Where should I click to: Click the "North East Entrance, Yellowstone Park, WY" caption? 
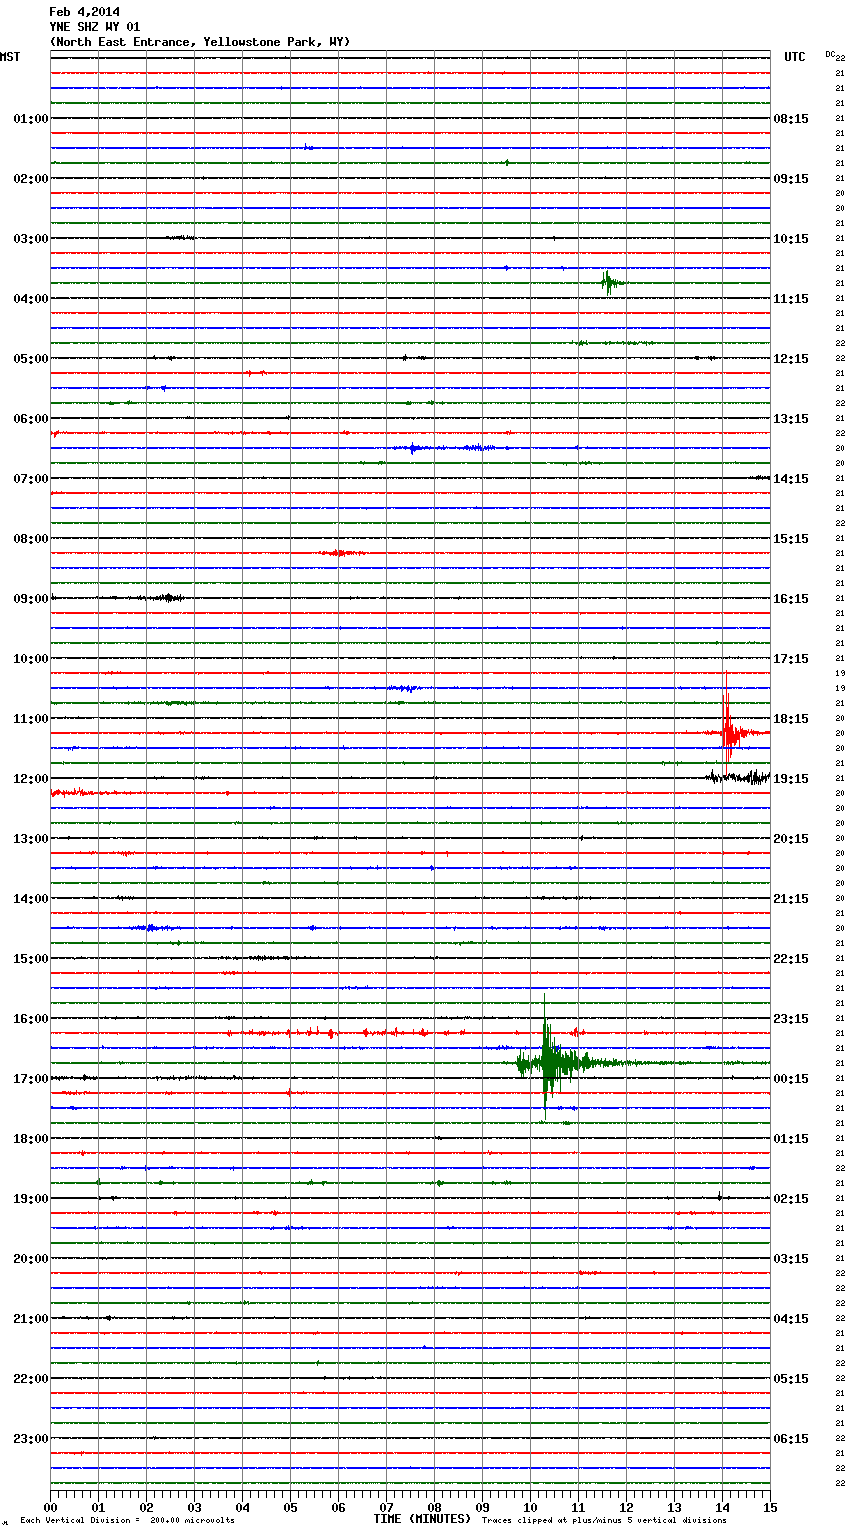(x=200, y=42)
